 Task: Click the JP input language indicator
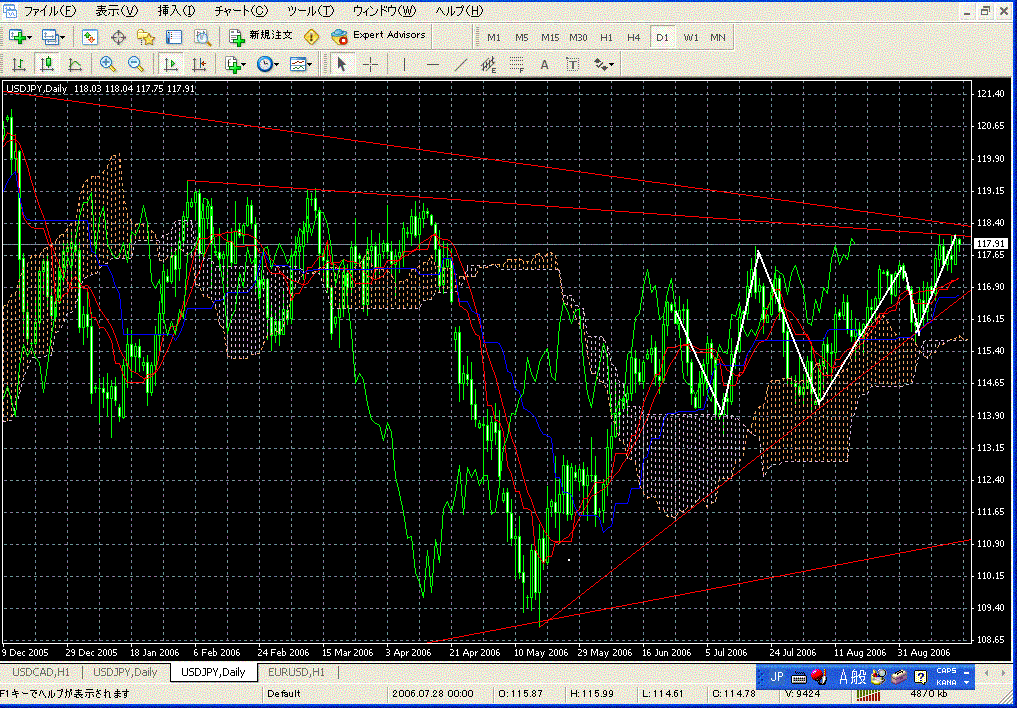tap(777, 677)
